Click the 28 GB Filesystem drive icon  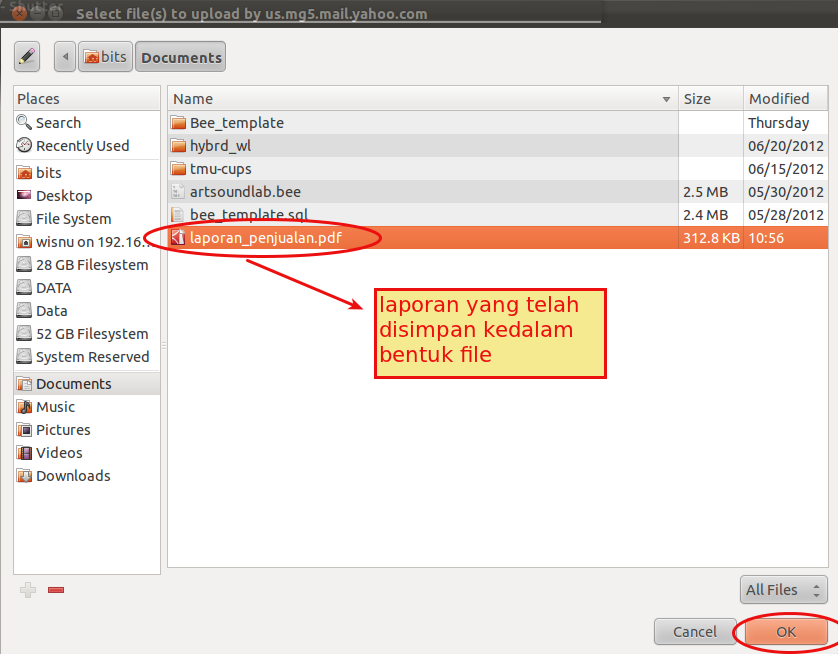(x=24, y=264)
